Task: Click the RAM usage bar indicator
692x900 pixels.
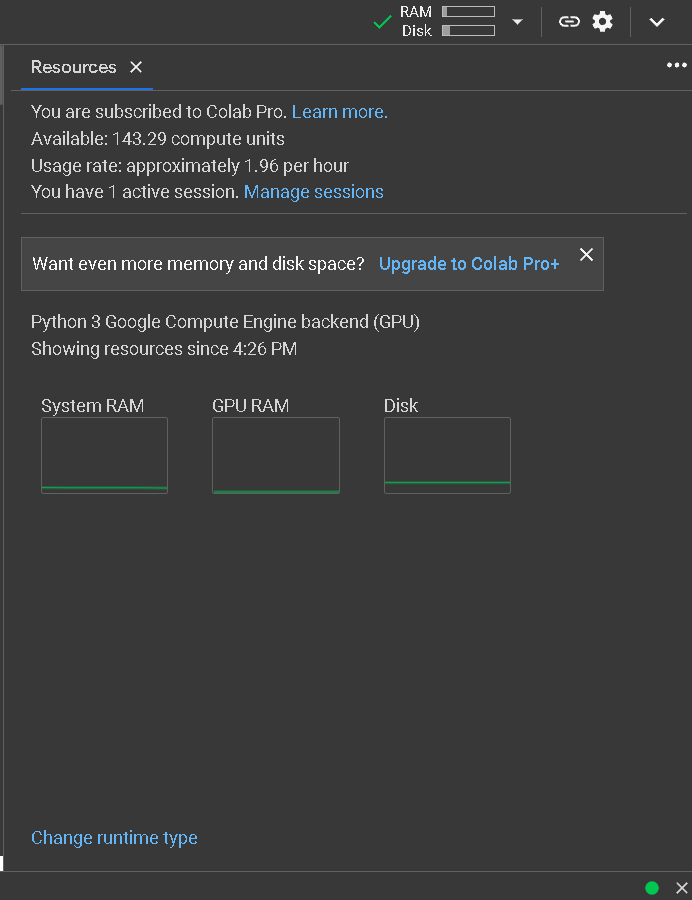Action: (468, 11)
